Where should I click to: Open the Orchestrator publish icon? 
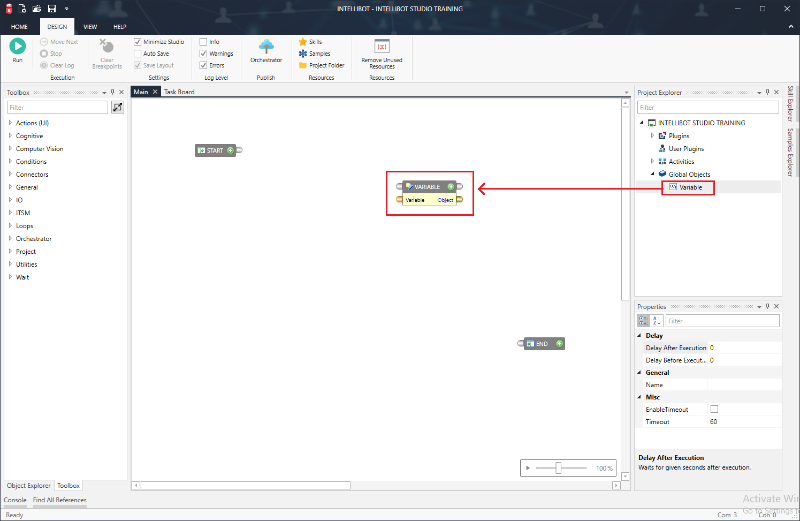267,47
